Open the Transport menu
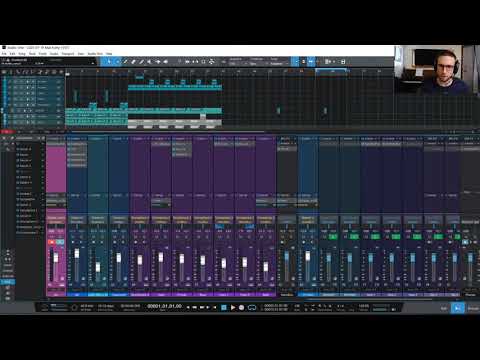Viewport: 480px width, 360px height. (68, 53)
